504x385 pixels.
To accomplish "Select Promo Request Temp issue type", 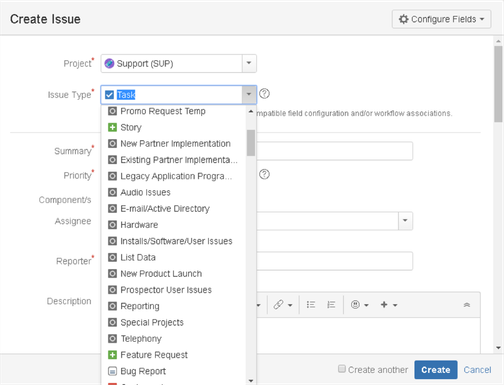I will coord(173,111).
